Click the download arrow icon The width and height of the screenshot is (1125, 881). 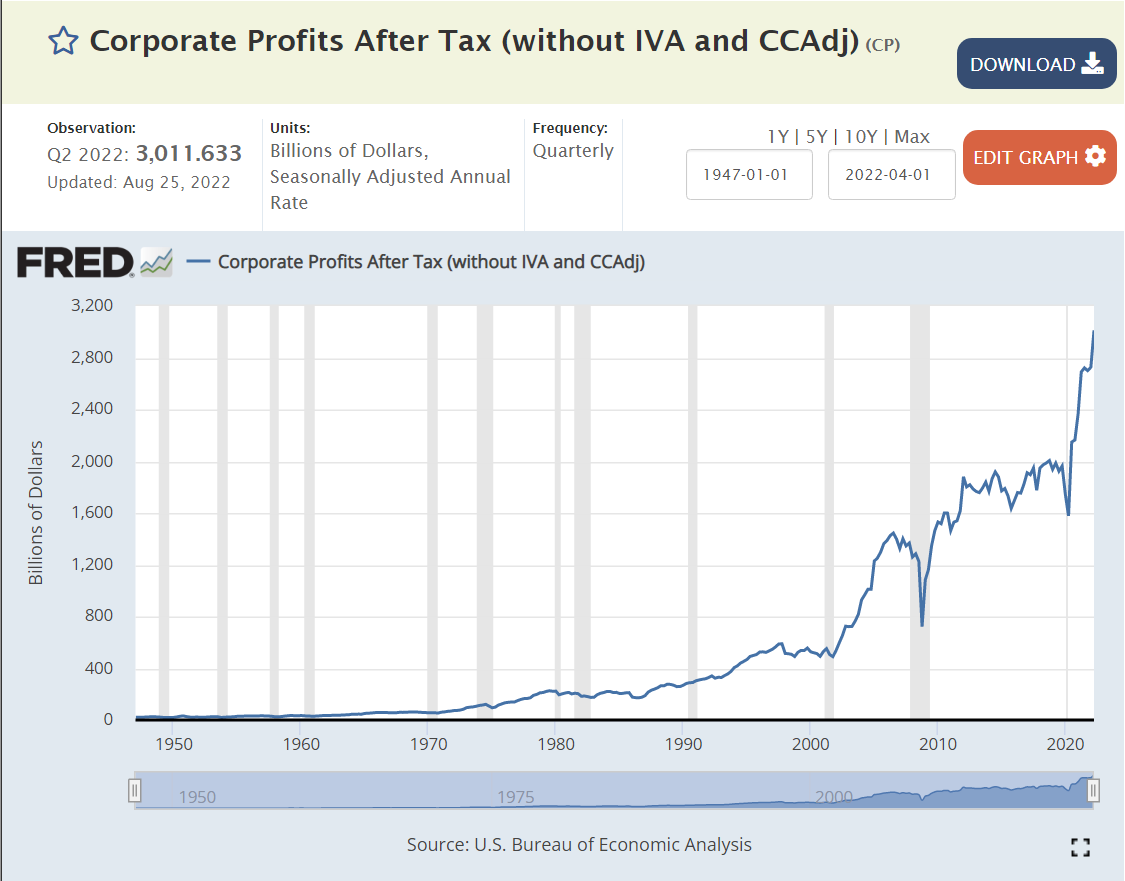pos(1093,64)
